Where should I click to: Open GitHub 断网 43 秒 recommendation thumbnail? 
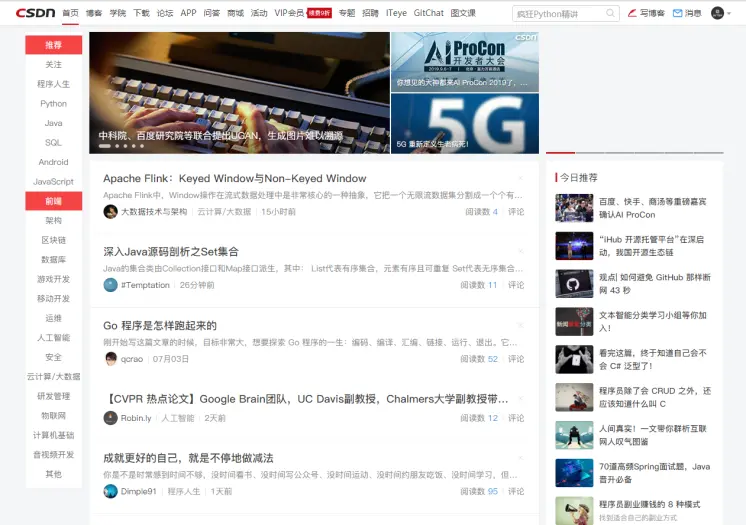[574, 284]
